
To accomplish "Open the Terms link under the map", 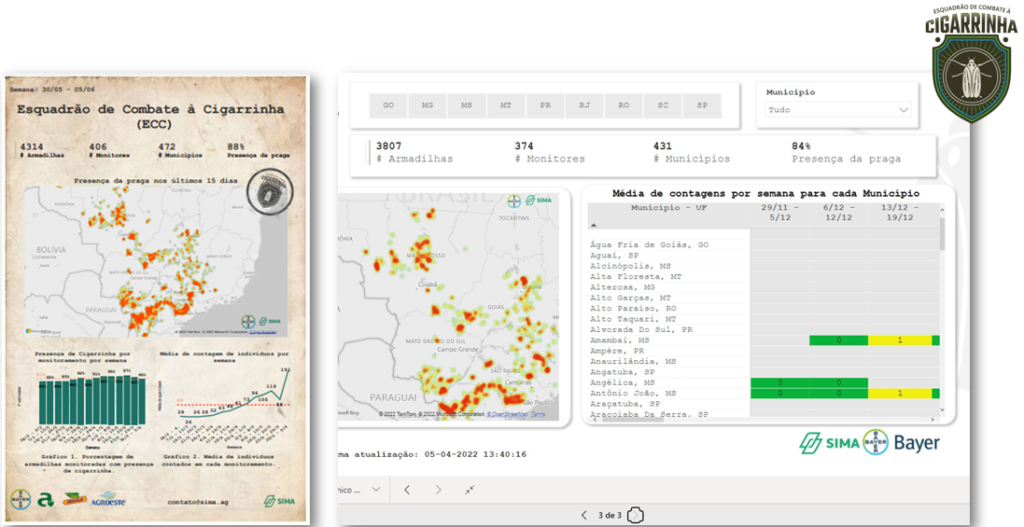I will (x=537, y=414).
